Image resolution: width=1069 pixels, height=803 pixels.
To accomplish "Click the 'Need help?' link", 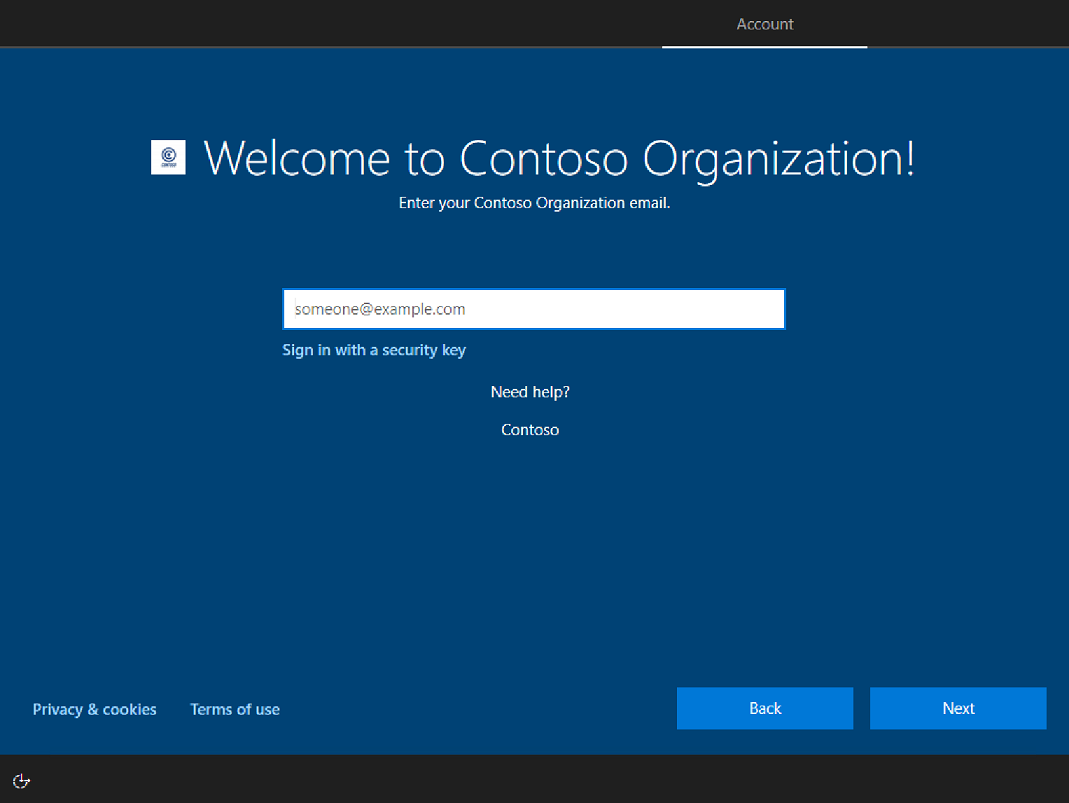I will click(x=530, y=392).
